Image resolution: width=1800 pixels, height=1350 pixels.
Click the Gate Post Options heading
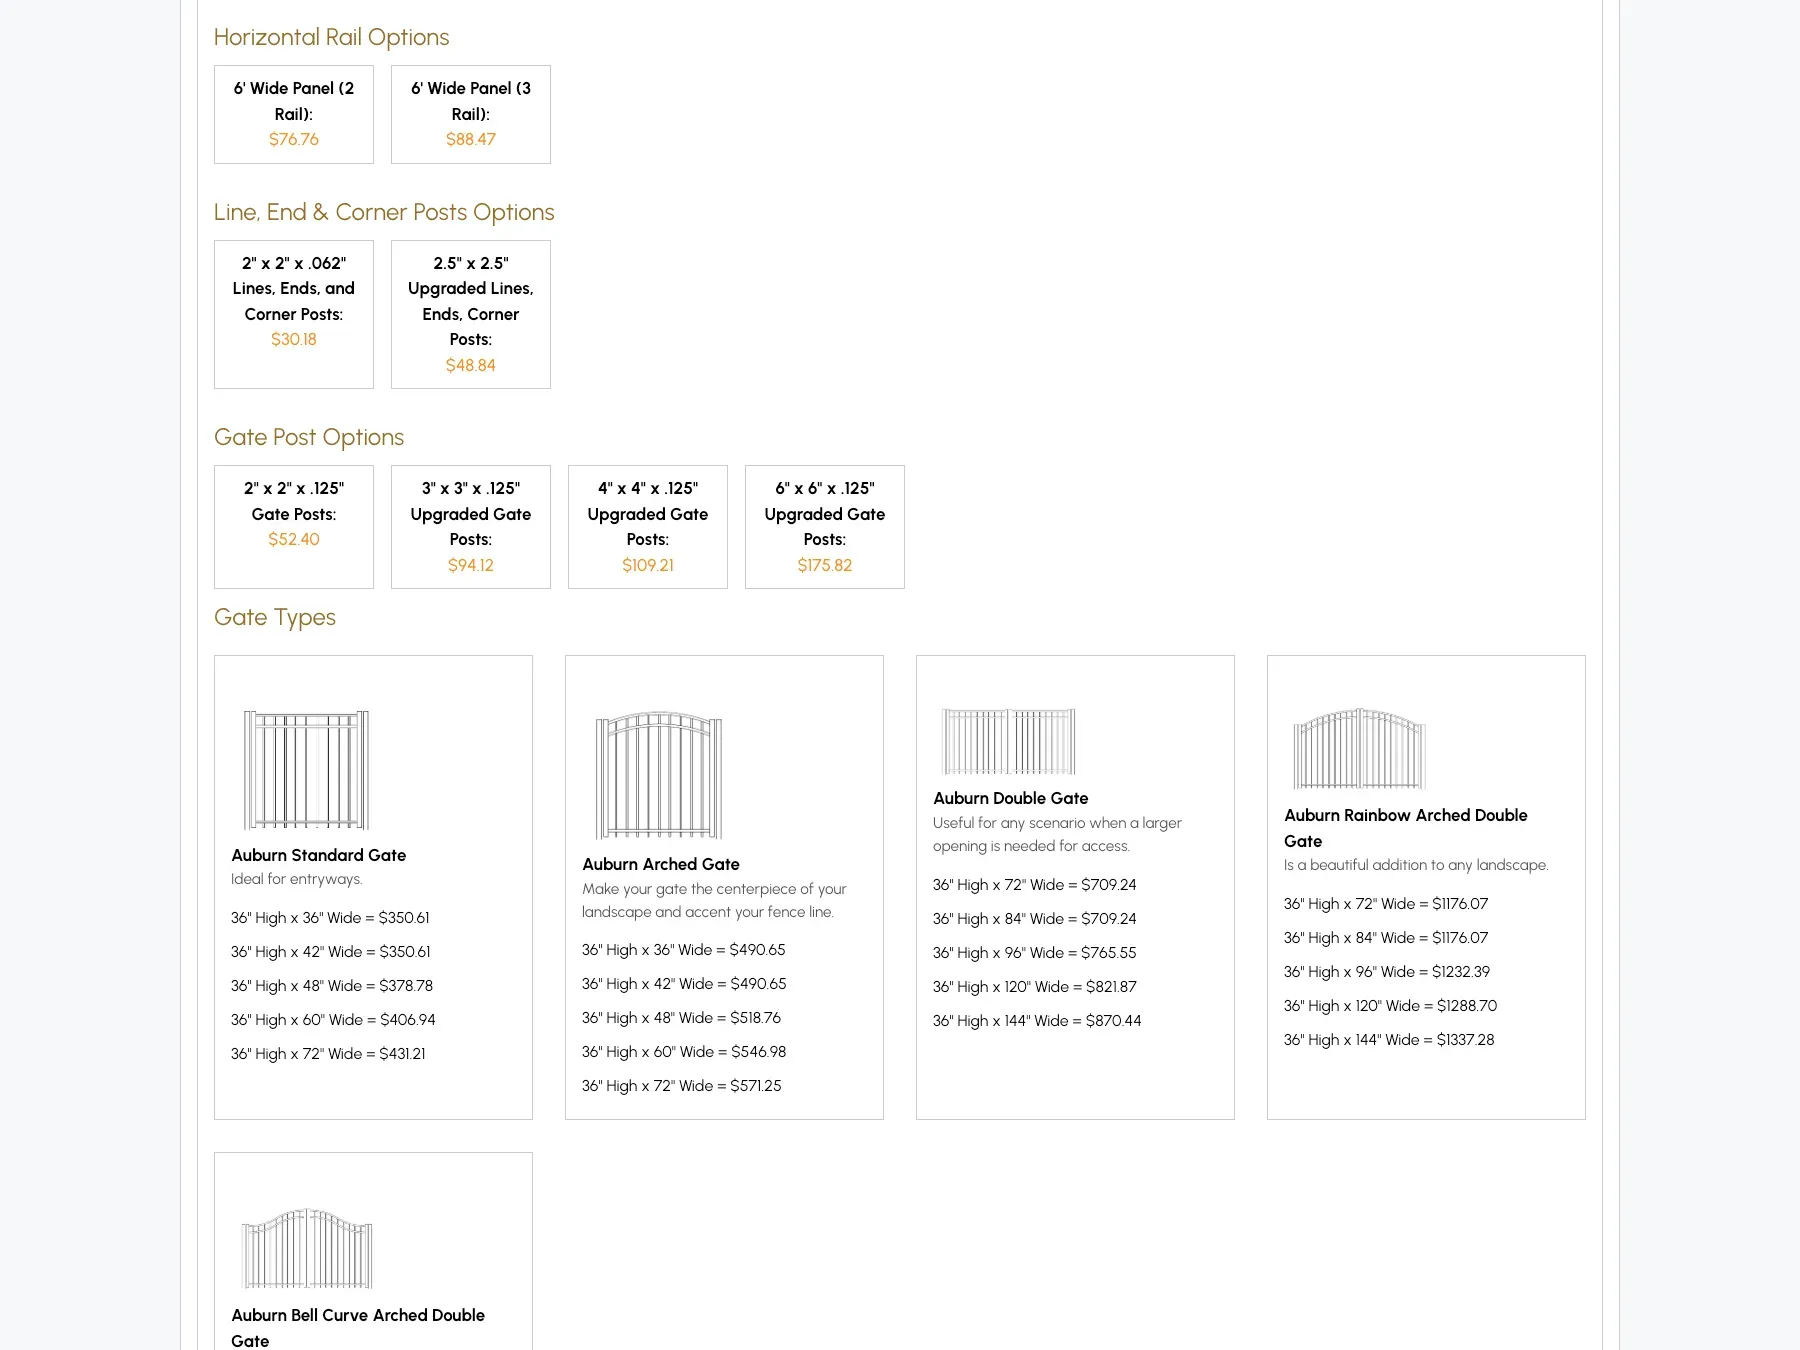[x=309, y=437]
